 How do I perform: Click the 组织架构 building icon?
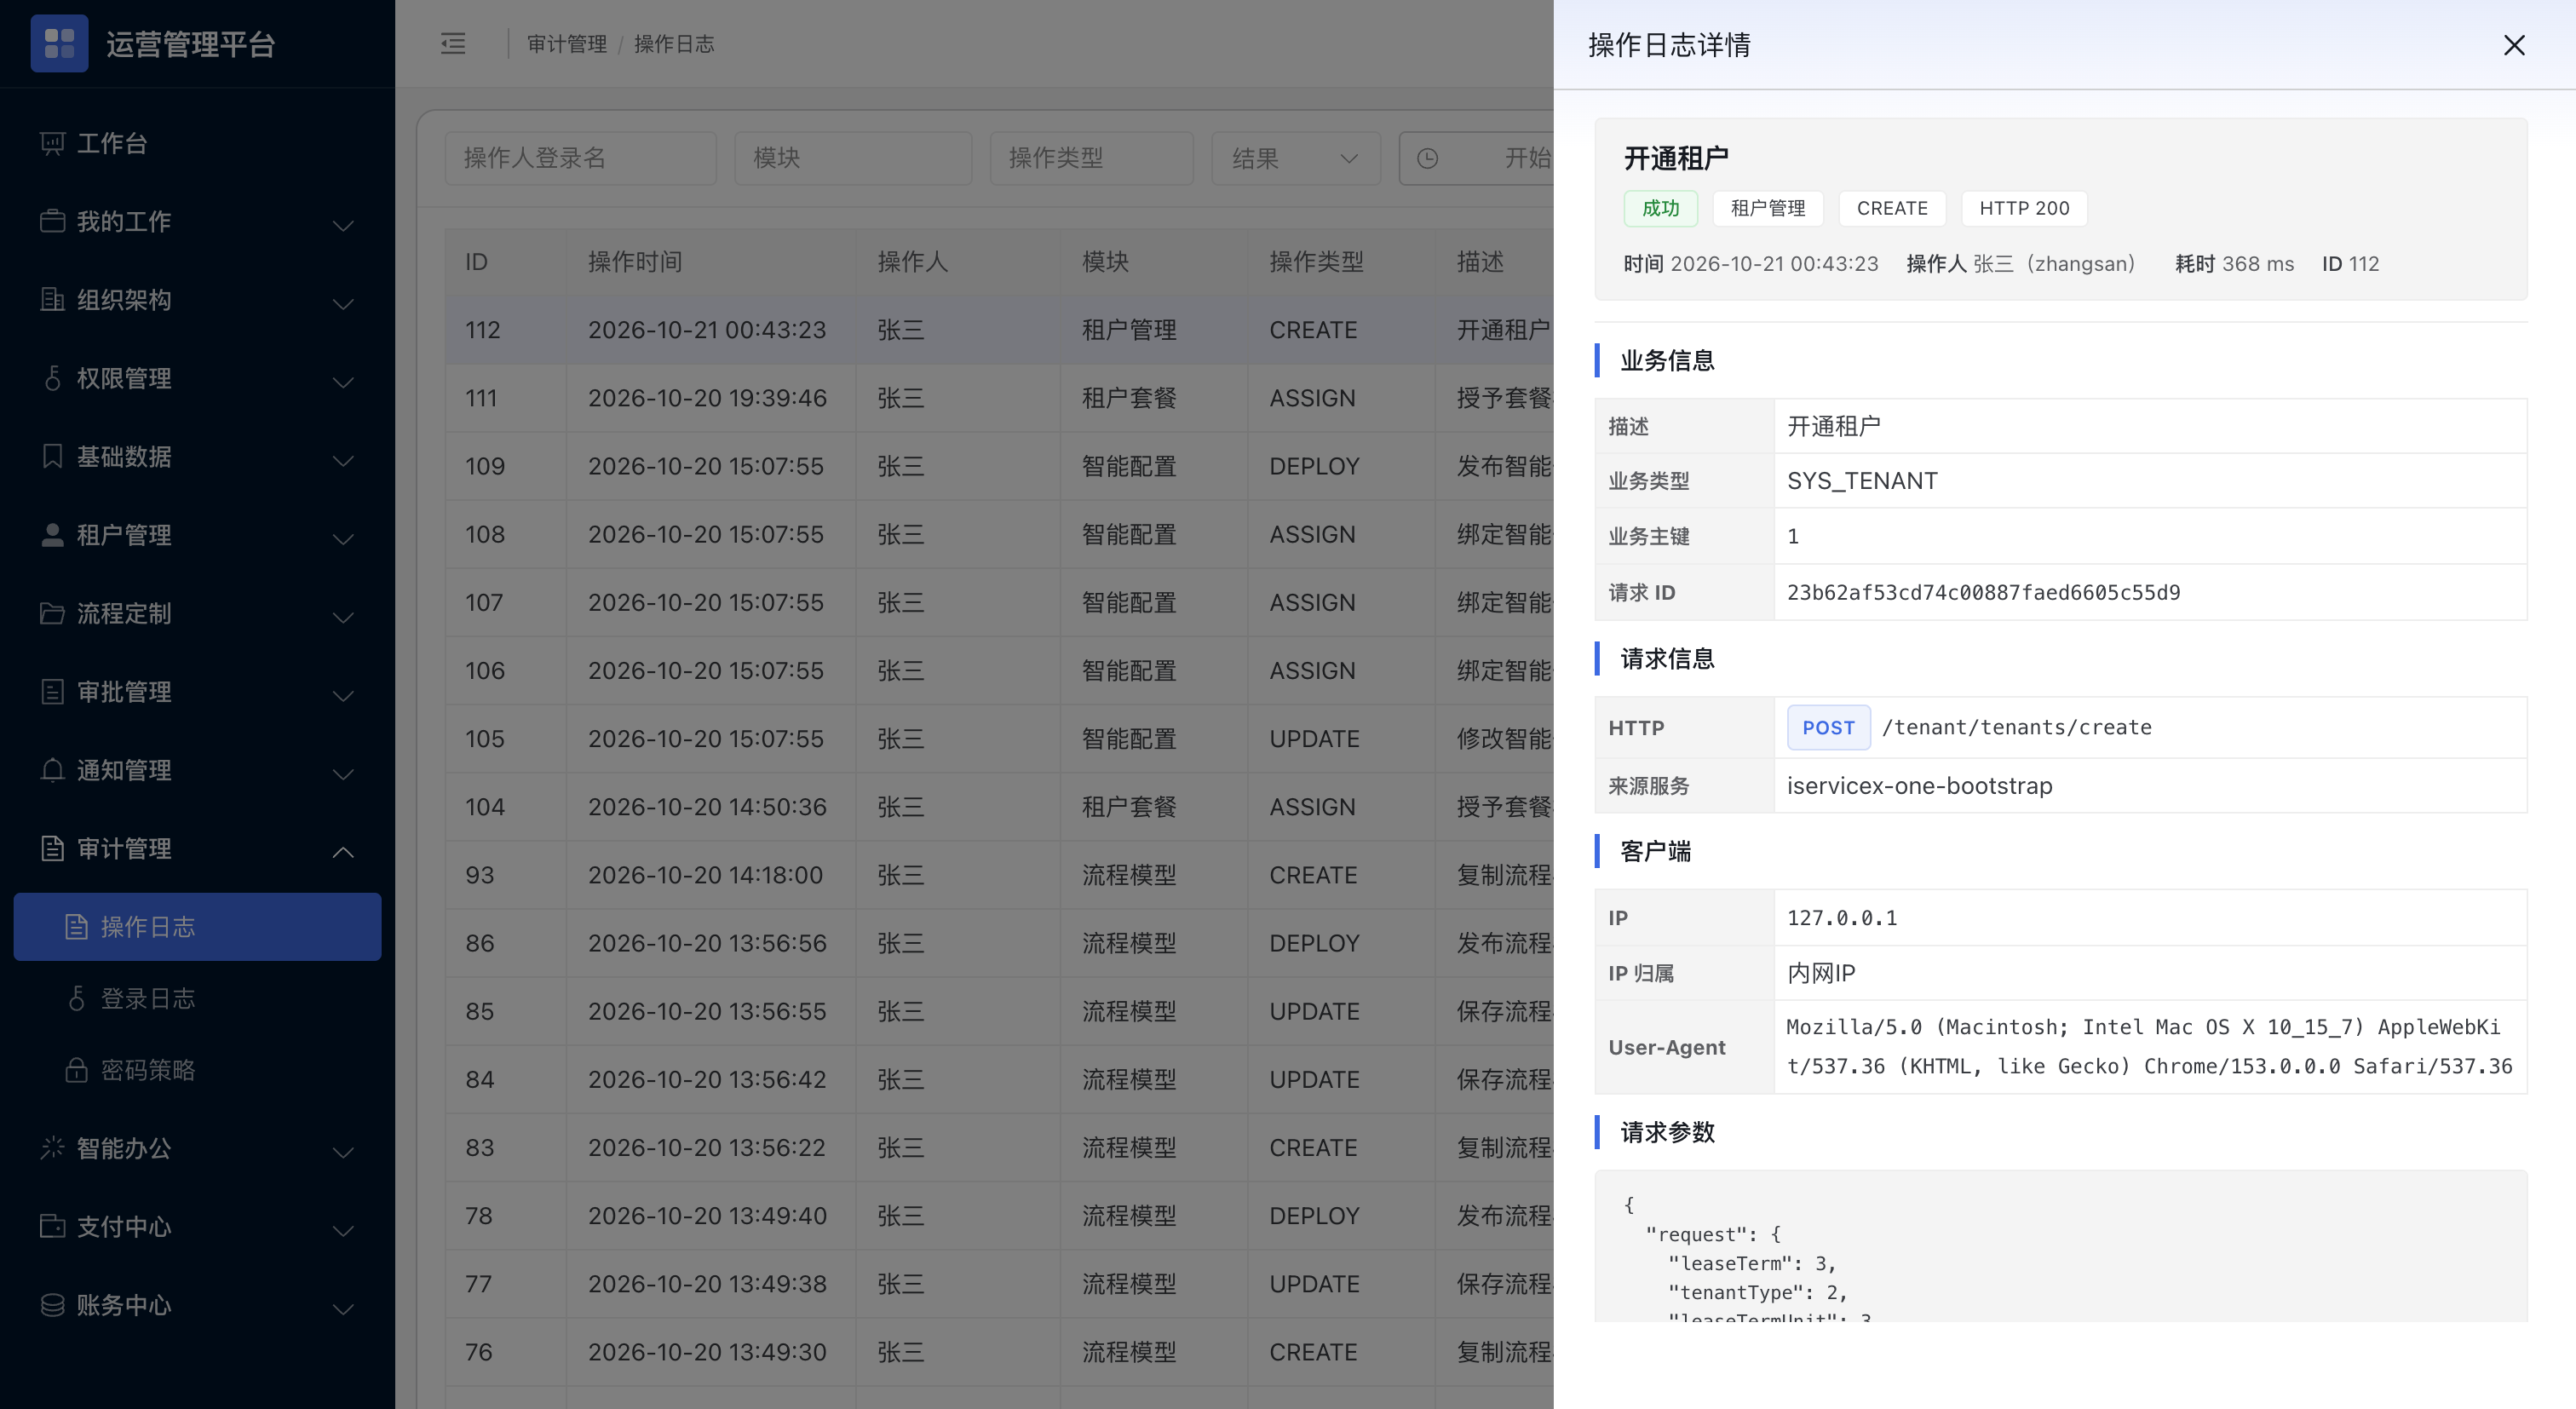coord(52,299)
